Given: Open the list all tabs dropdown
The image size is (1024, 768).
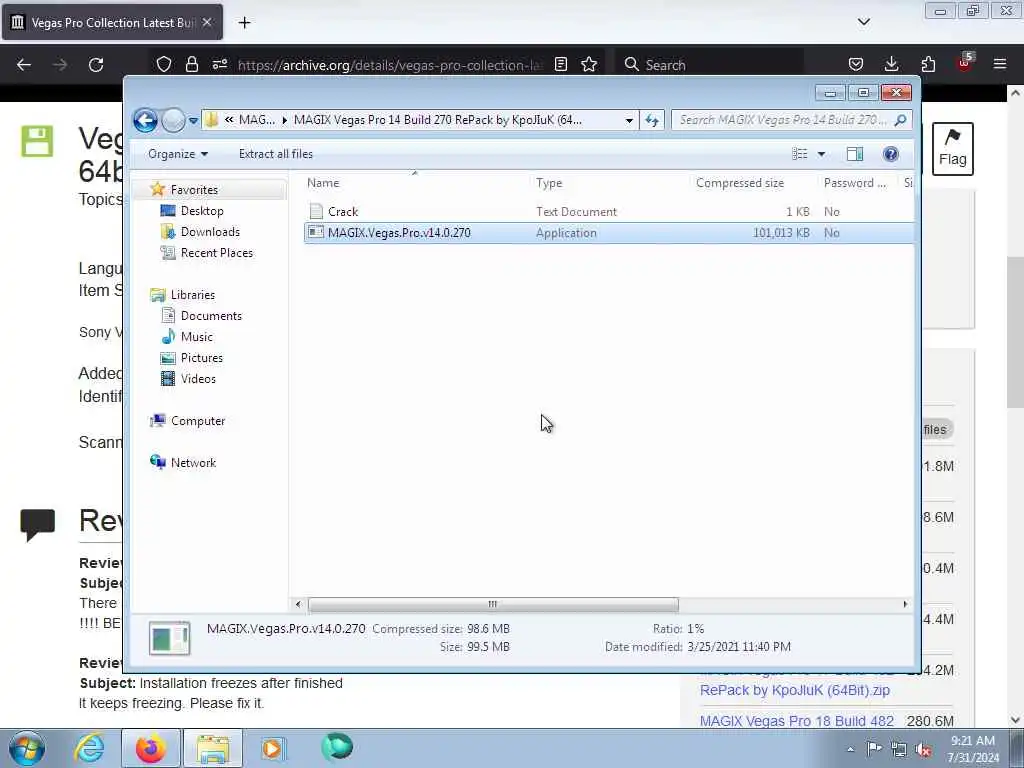Looking at the screenshot, I should (863, 22).
